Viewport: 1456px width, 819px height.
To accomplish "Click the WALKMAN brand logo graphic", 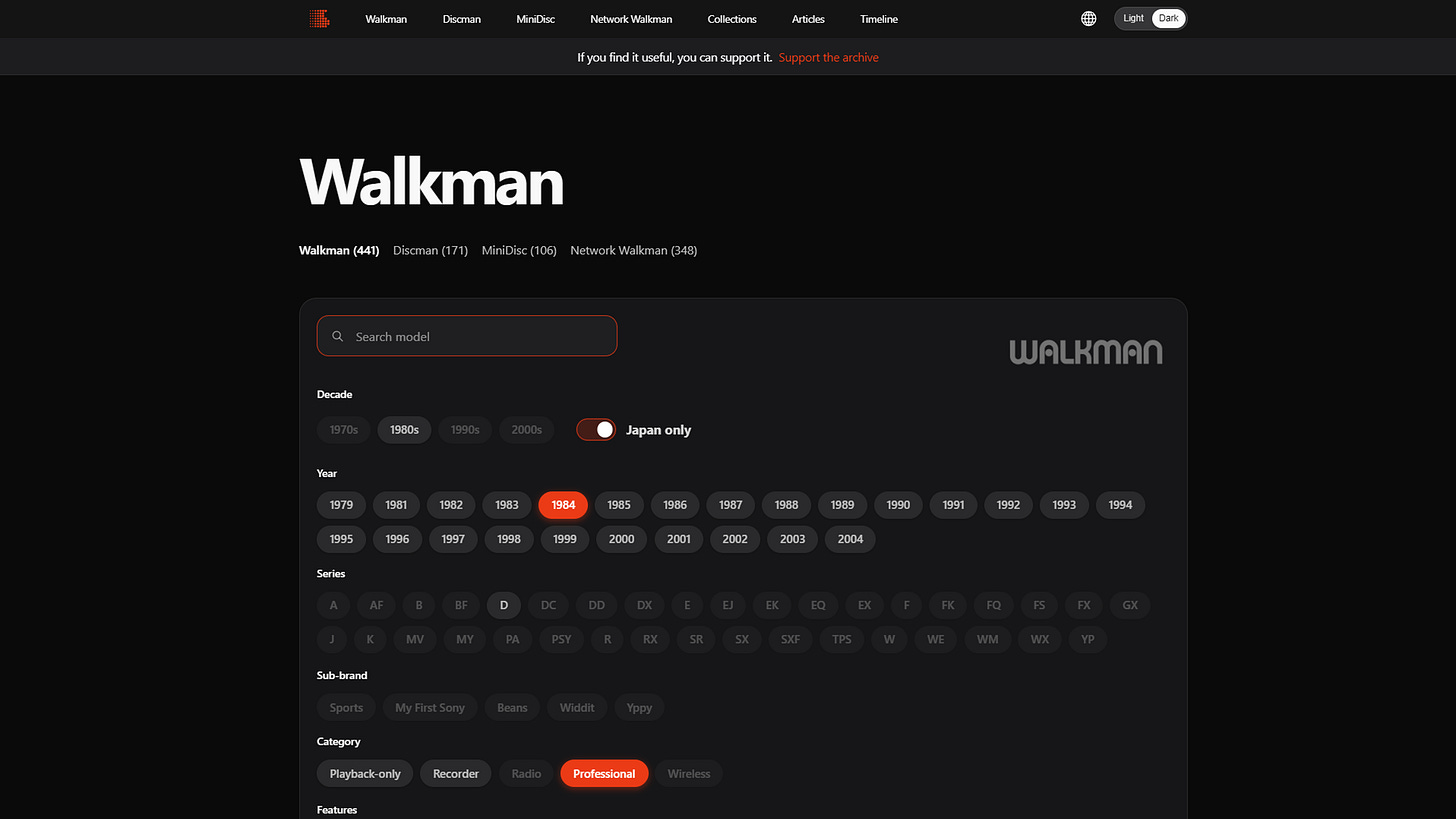I will [1086, 352].
